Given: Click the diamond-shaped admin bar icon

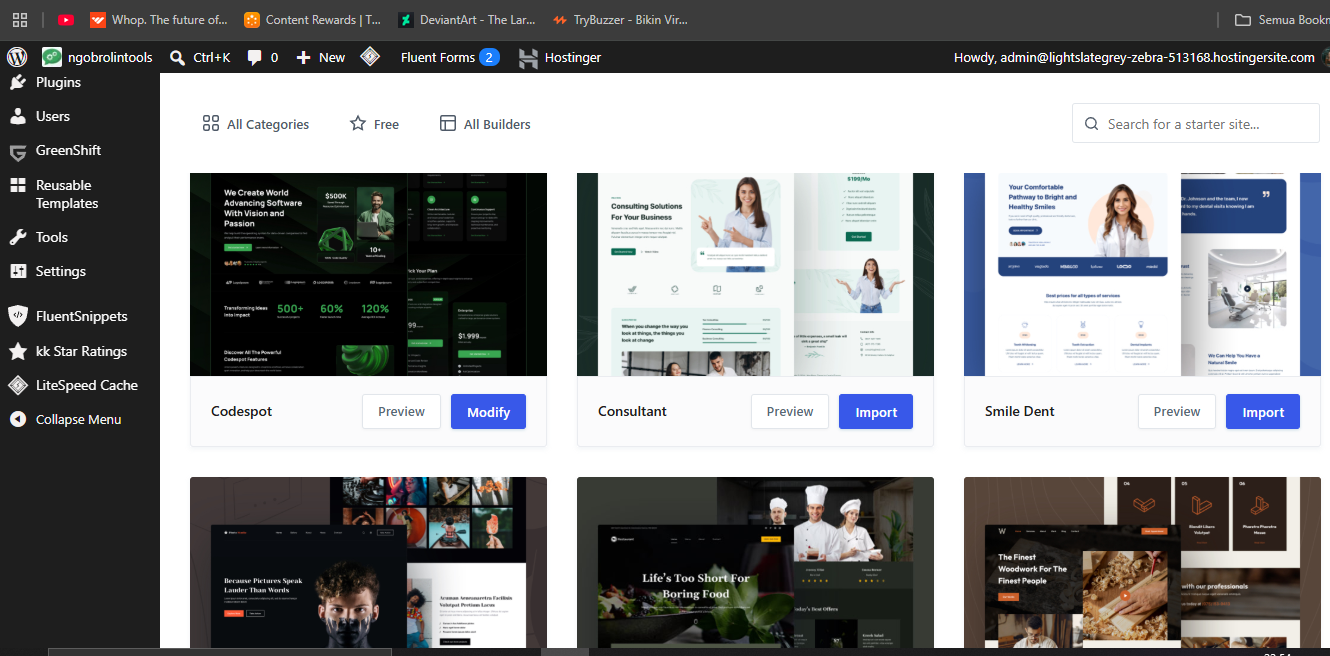Looking at the screenshot, I should click(x=370, y=57).
